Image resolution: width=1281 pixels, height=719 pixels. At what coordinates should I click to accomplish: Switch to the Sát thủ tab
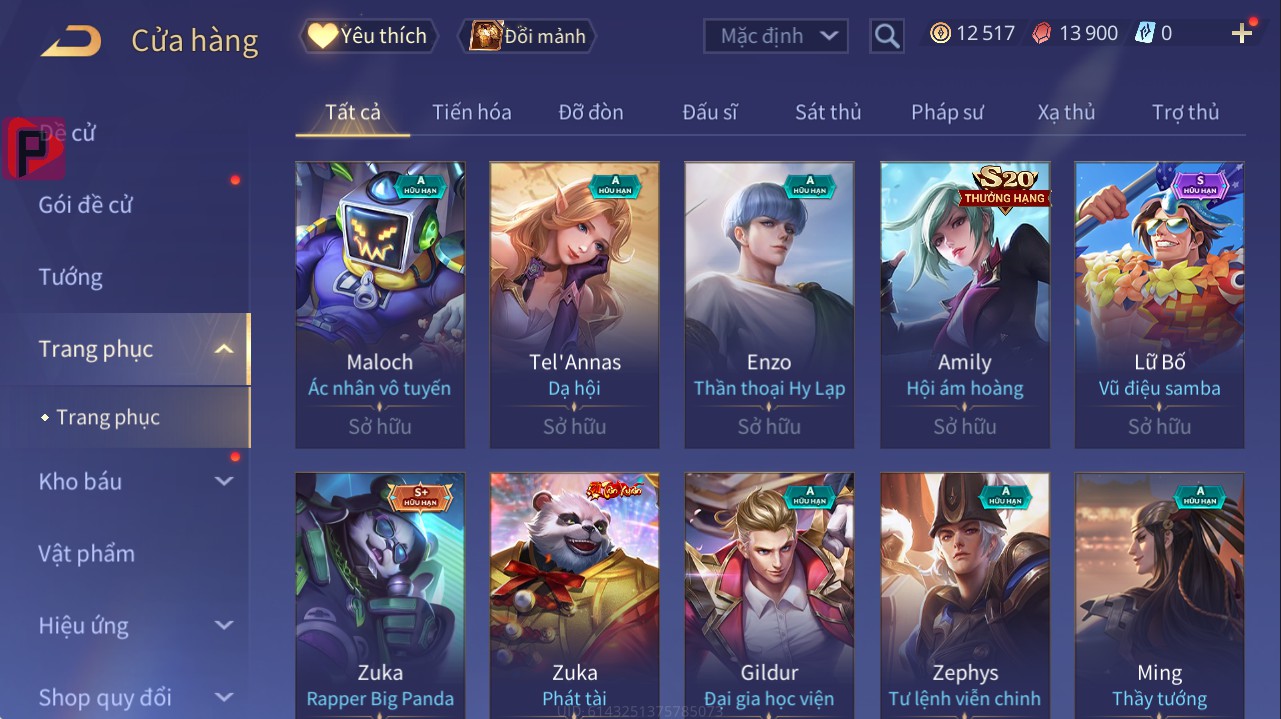click(828, 112)
